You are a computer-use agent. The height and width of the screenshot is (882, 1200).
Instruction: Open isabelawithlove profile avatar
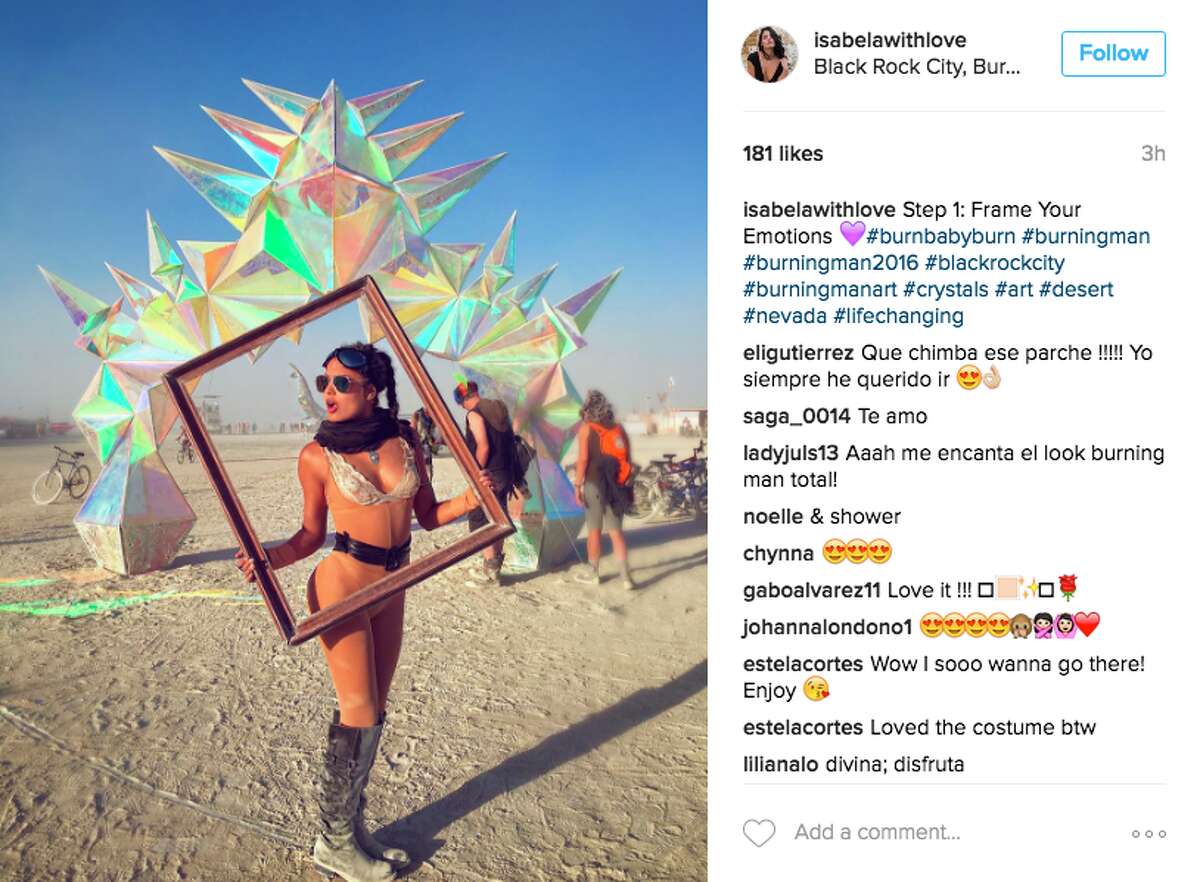point(769,54)
